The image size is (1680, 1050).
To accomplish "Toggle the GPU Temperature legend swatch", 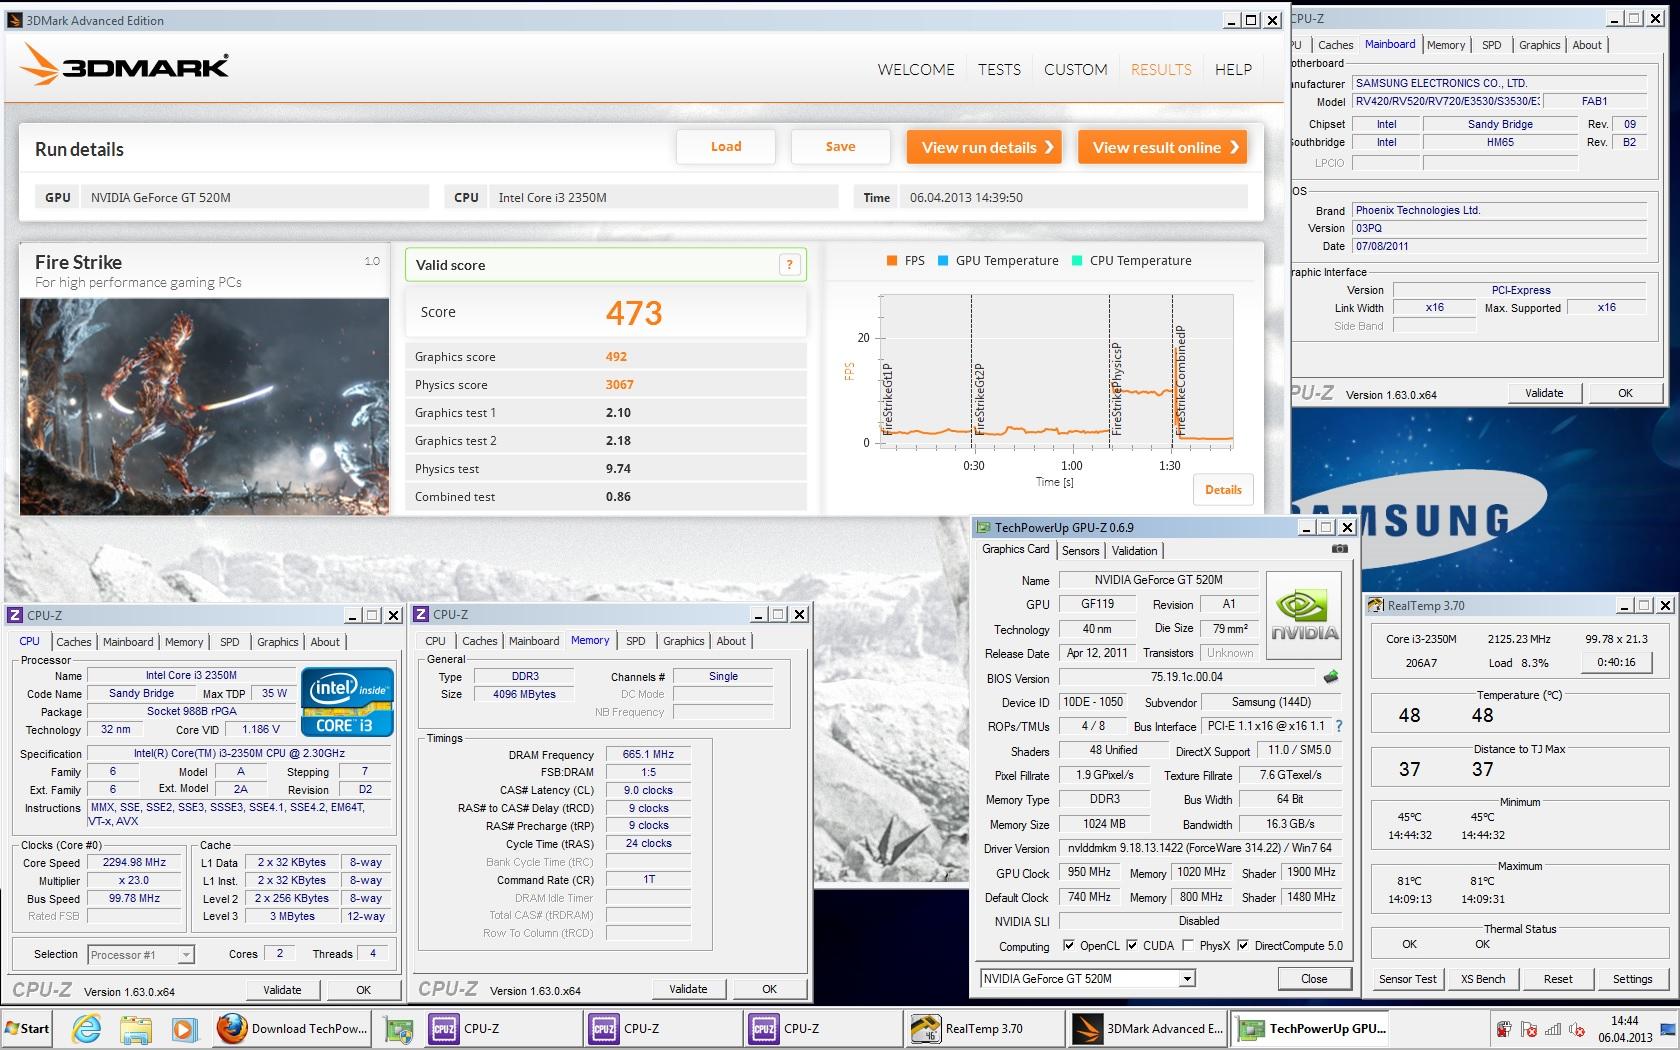I will 943,260.
